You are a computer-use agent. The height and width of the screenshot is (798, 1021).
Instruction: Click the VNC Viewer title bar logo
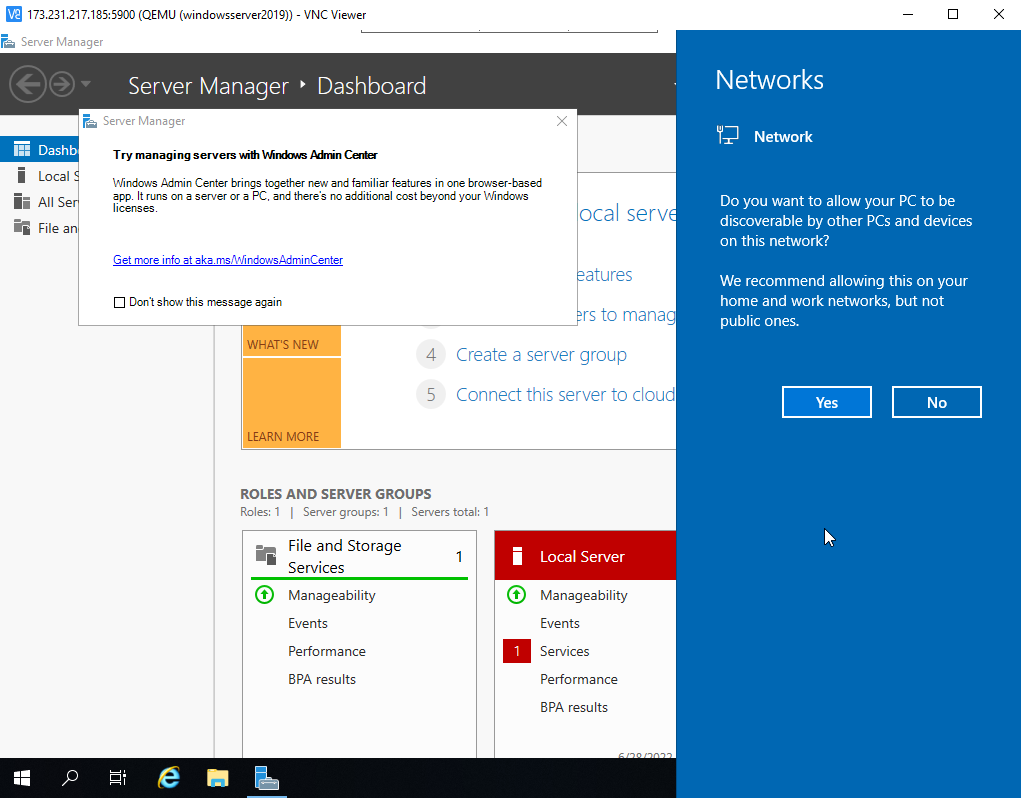point(13,14)
